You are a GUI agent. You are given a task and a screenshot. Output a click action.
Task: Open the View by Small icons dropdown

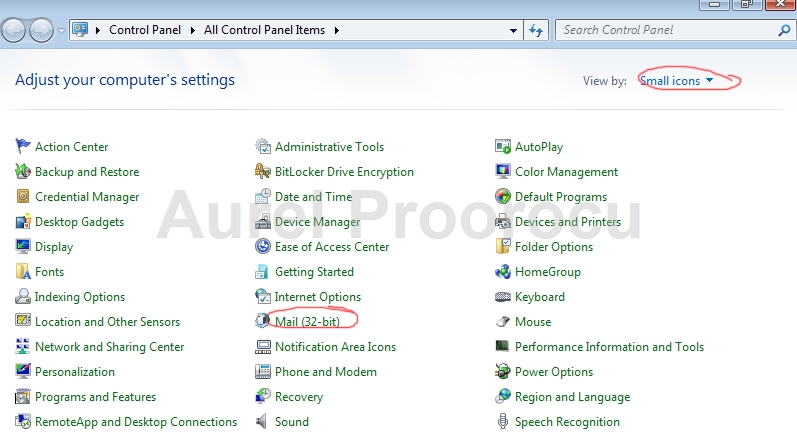point(677,81)
